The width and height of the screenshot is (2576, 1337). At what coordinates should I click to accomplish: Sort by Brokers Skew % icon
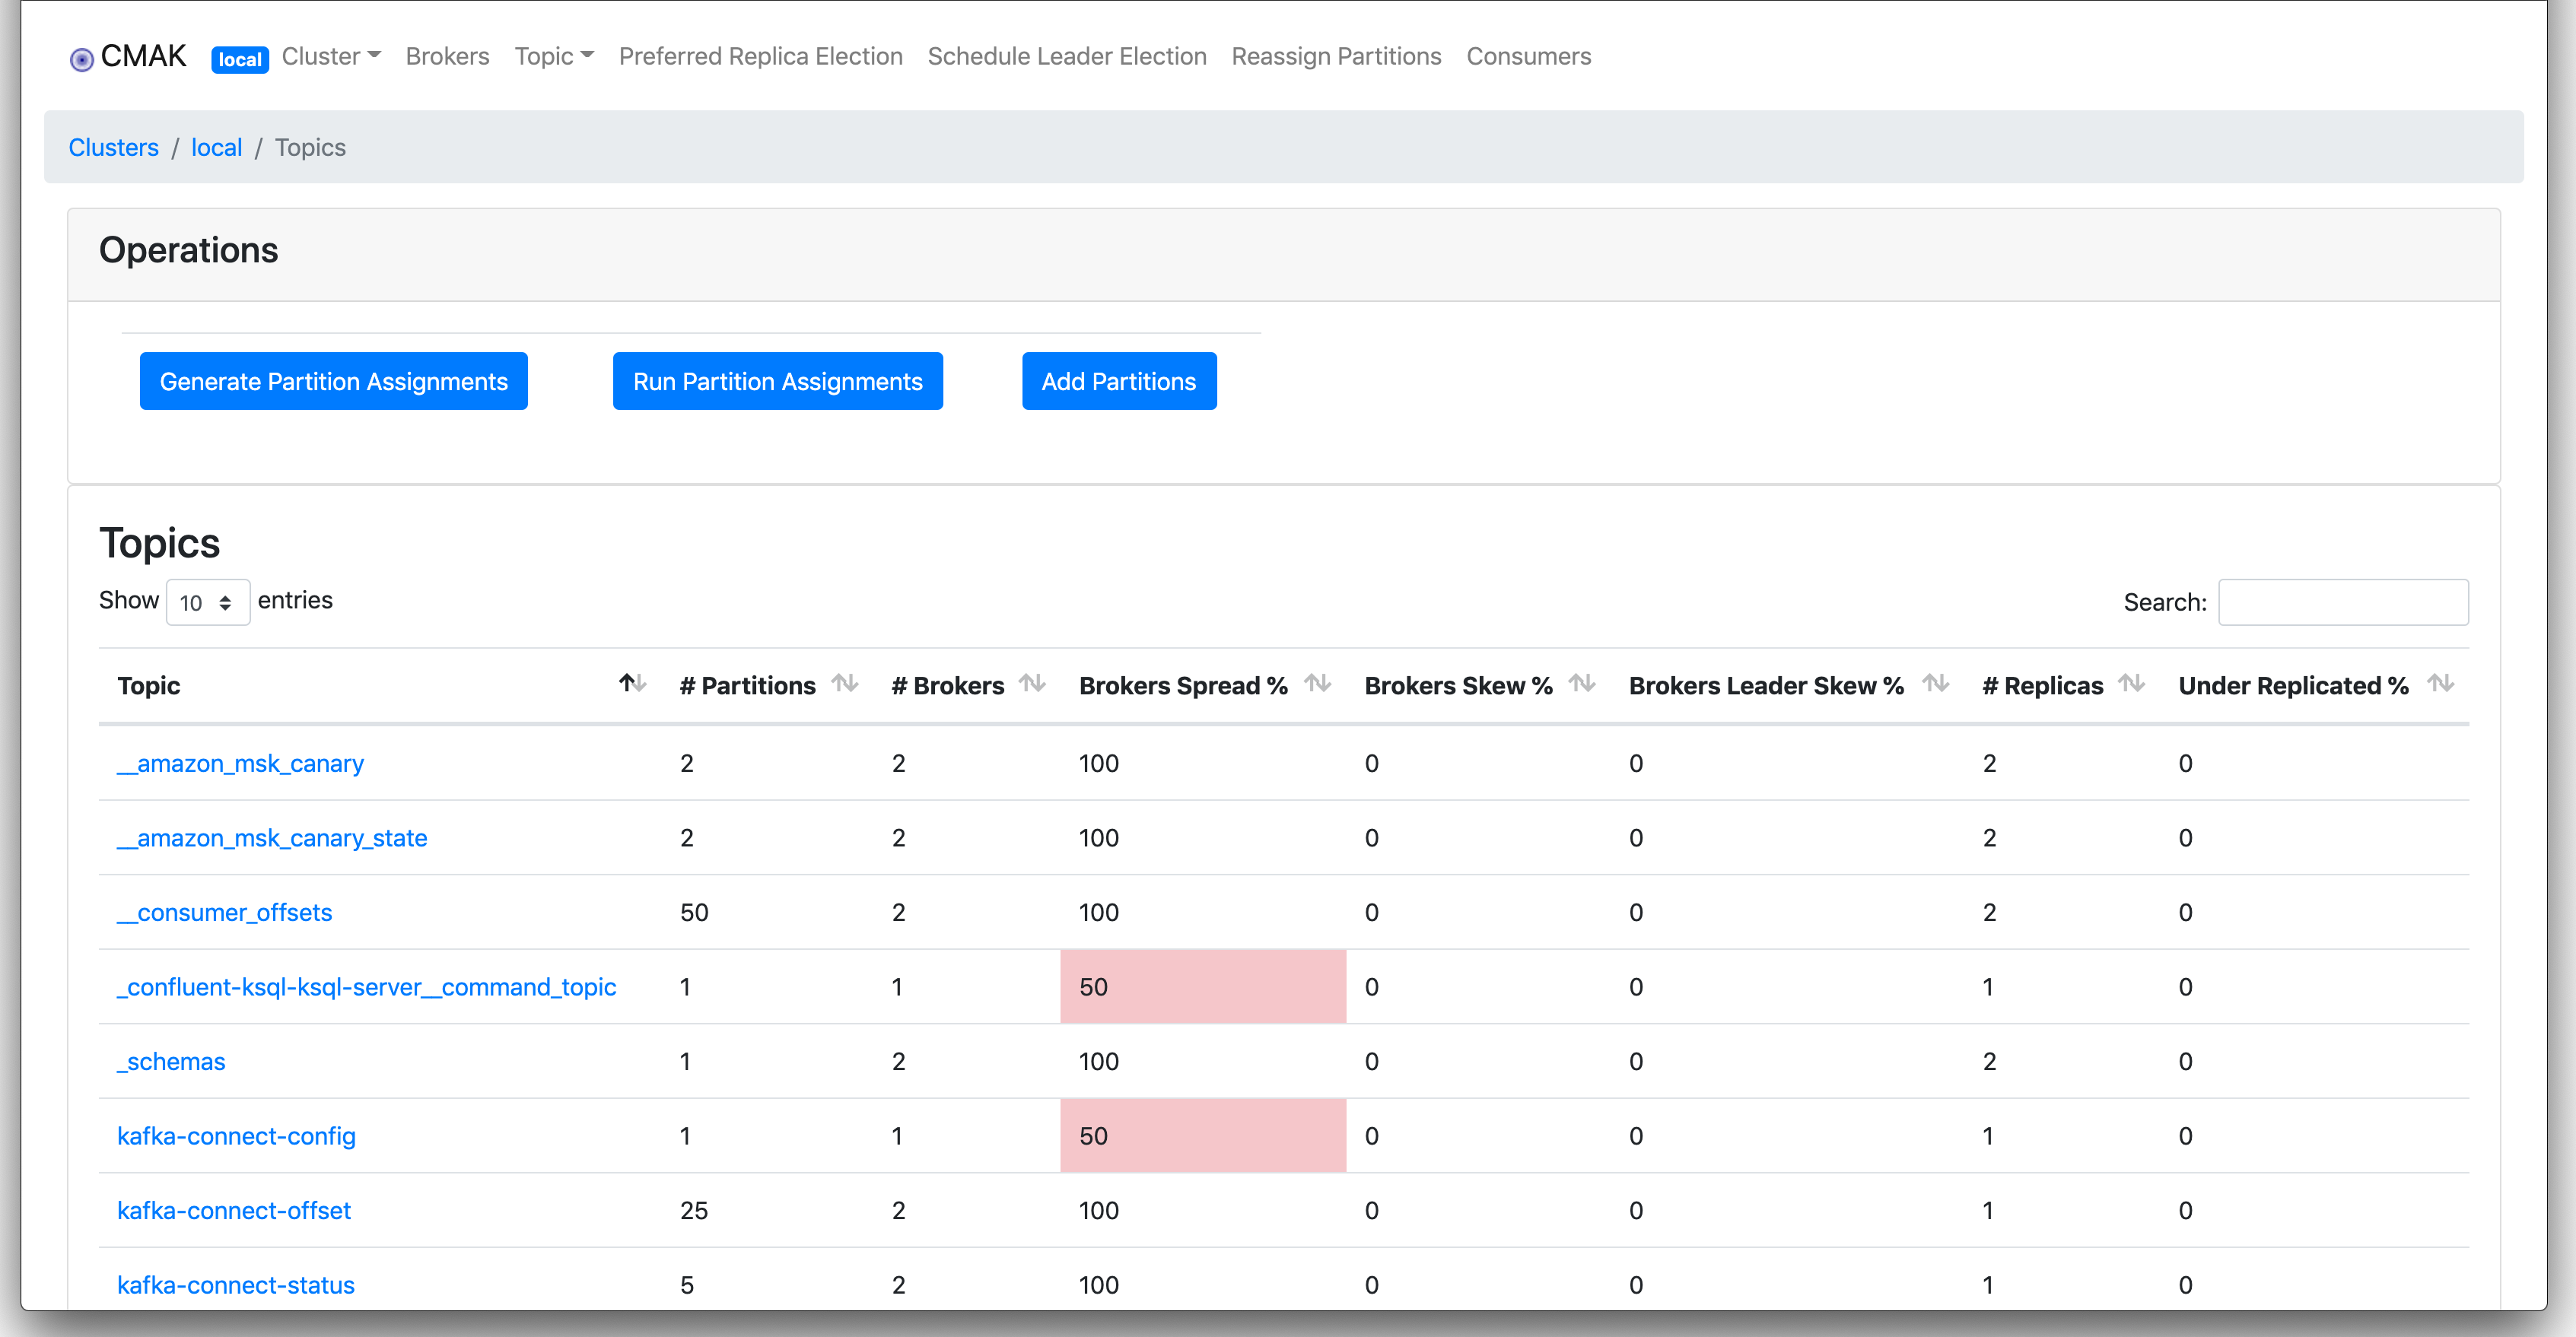(x=1582, y=684)
